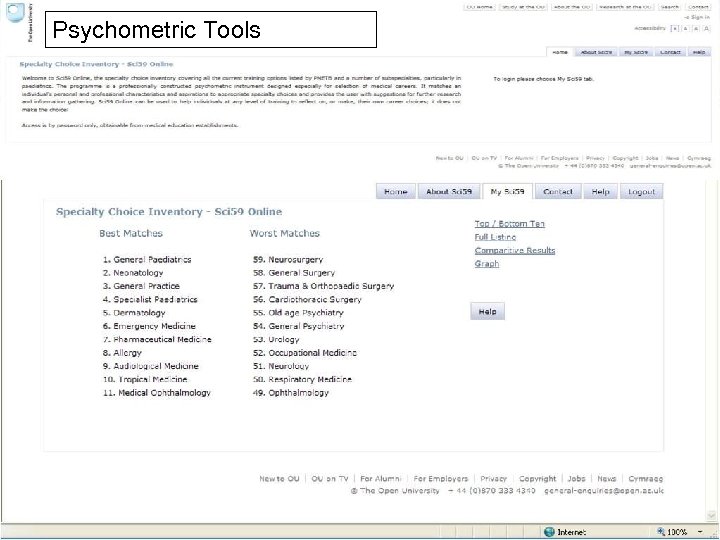This screenshot has width=720, height=540.
Task: Click 'News' in the lower page footer
Action: (607, 478)
